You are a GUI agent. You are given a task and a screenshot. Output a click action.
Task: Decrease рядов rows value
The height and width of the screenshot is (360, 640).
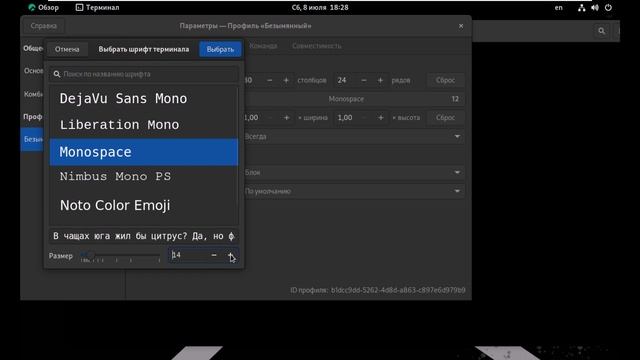(364, 80)
